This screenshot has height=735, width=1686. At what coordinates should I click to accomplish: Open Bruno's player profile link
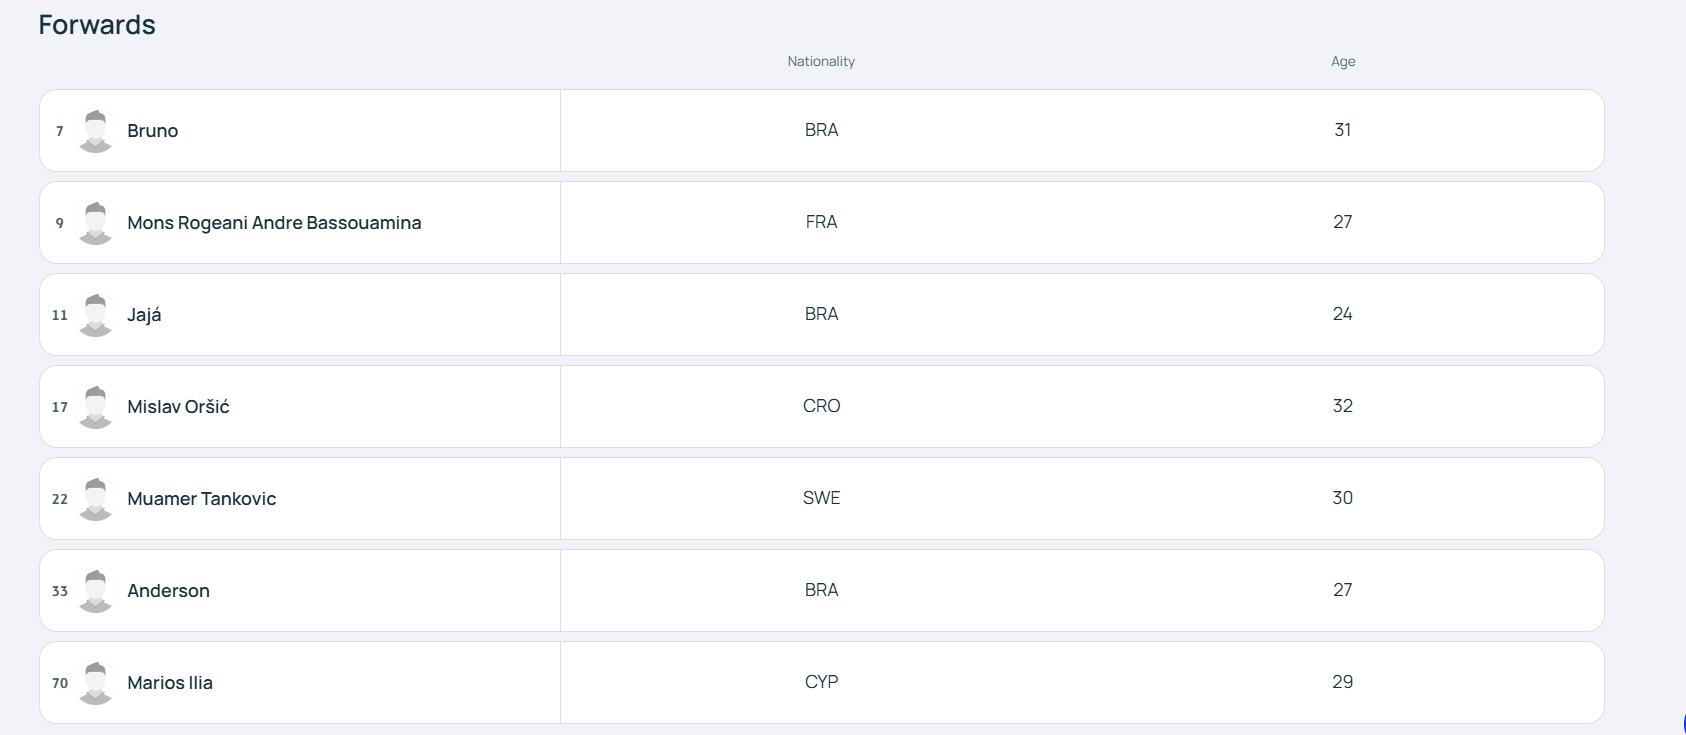click(x=153, y=131)
